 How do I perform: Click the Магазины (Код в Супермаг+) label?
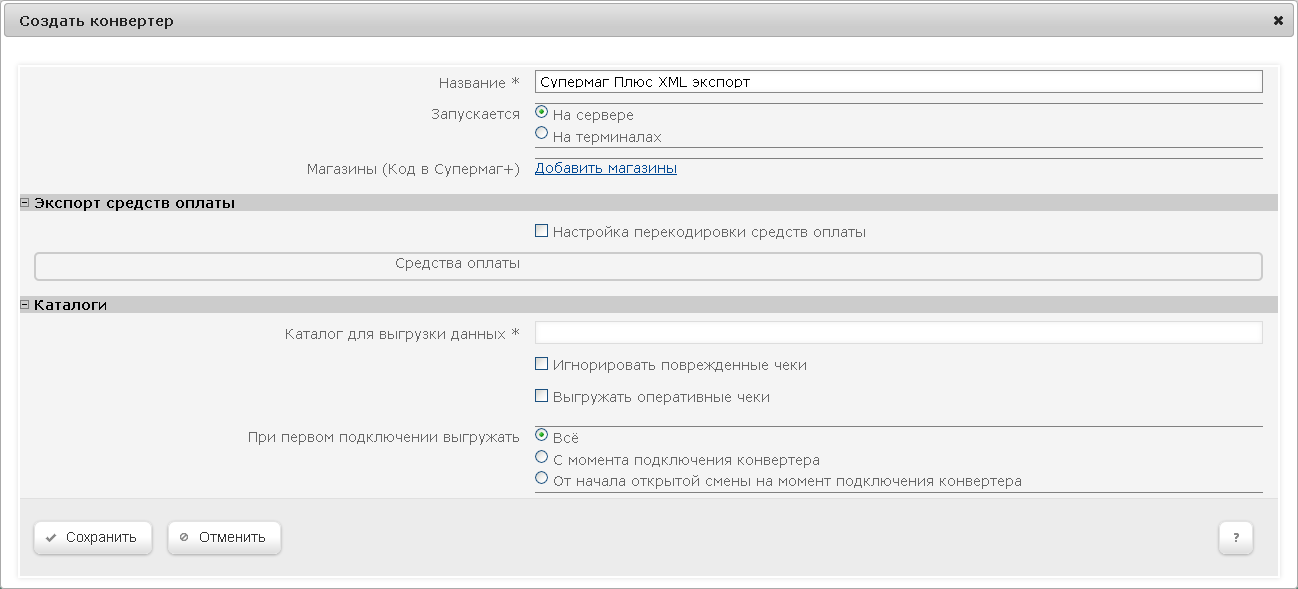click(413, 169)
